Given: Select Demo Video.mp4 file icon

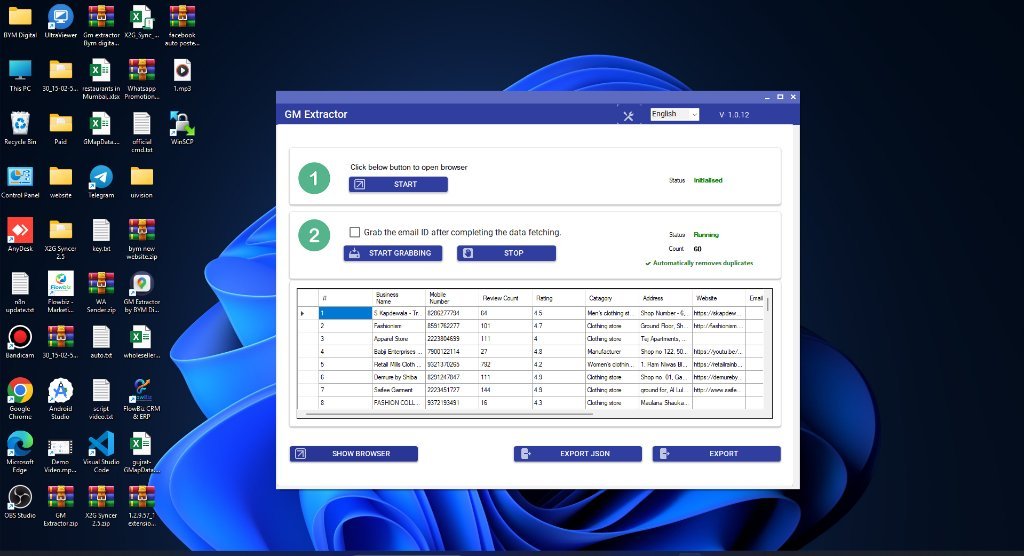Looking at the screenshot, I should pos(61,453).
